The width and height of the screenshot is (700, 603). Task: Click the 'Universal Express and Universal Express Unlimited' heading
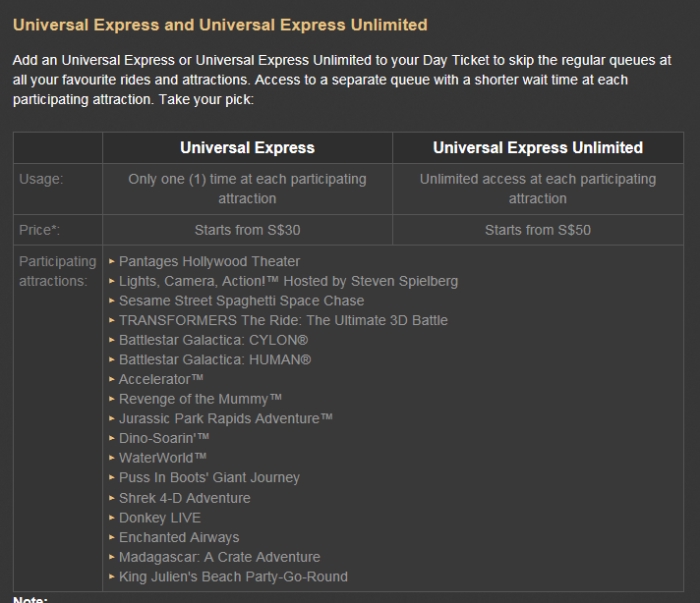coord(220,25)
